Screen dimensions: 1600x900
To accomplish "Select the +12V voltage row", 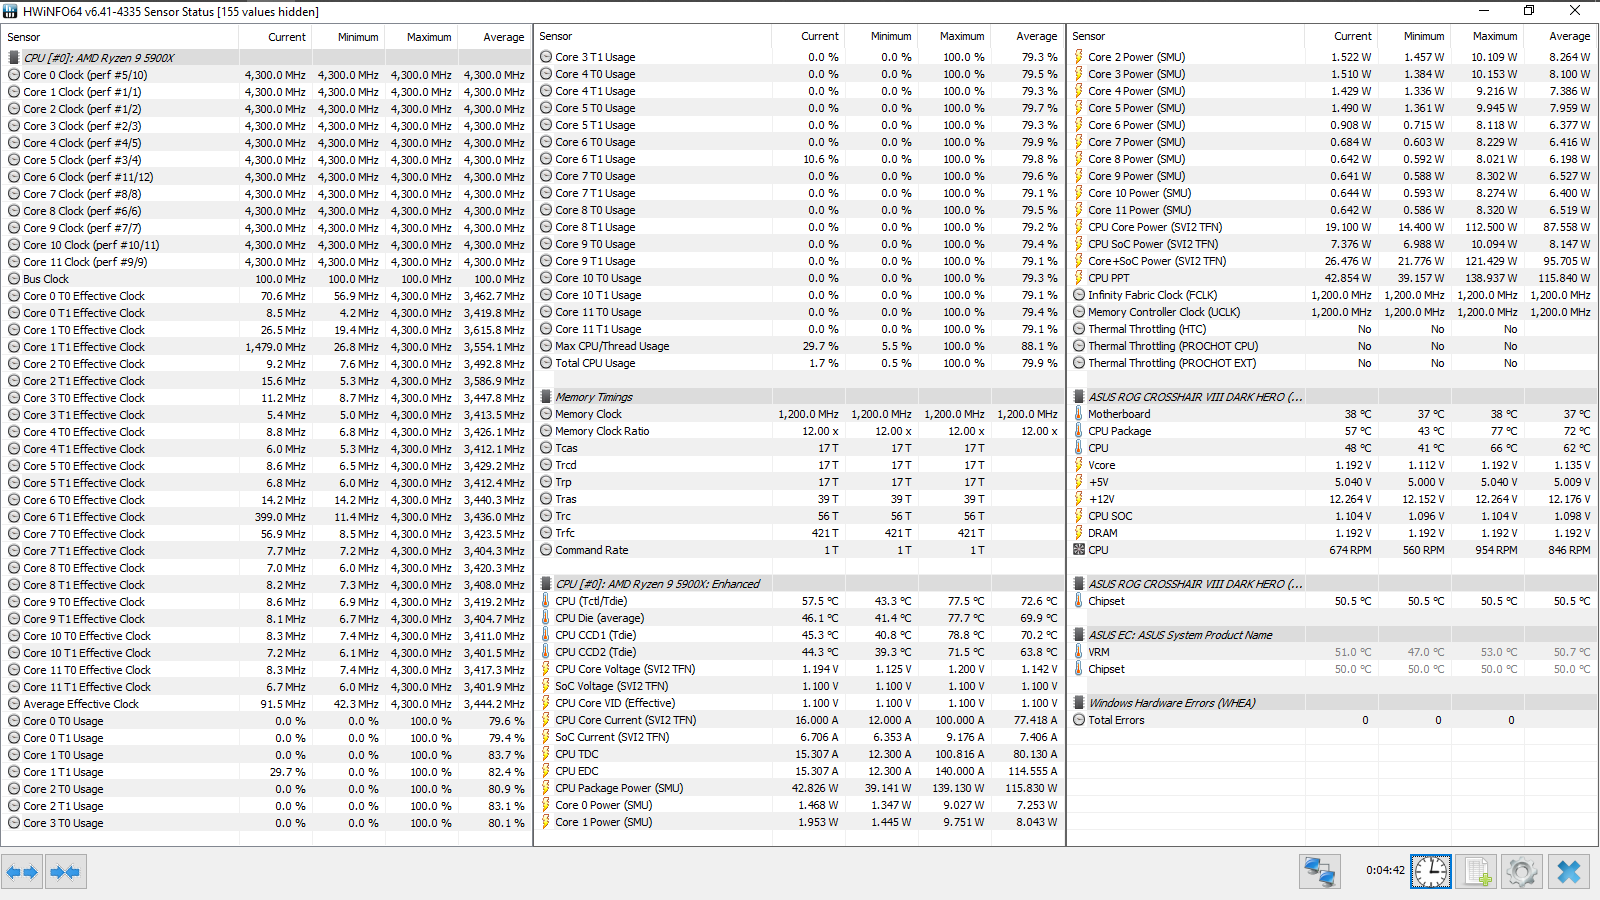I will [1332, 499].
